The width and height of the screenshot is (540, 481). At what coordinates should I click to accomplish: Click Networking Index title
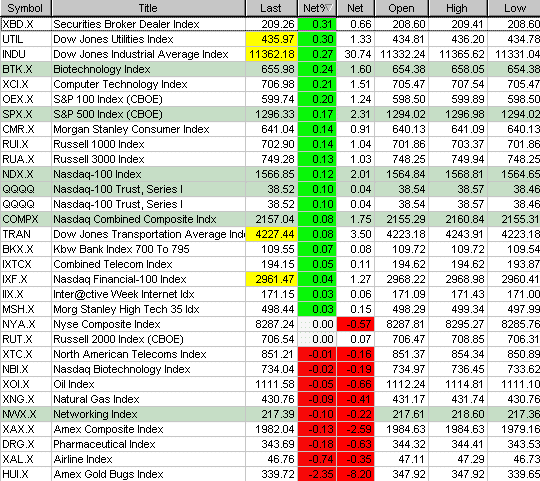coord(95,414)
